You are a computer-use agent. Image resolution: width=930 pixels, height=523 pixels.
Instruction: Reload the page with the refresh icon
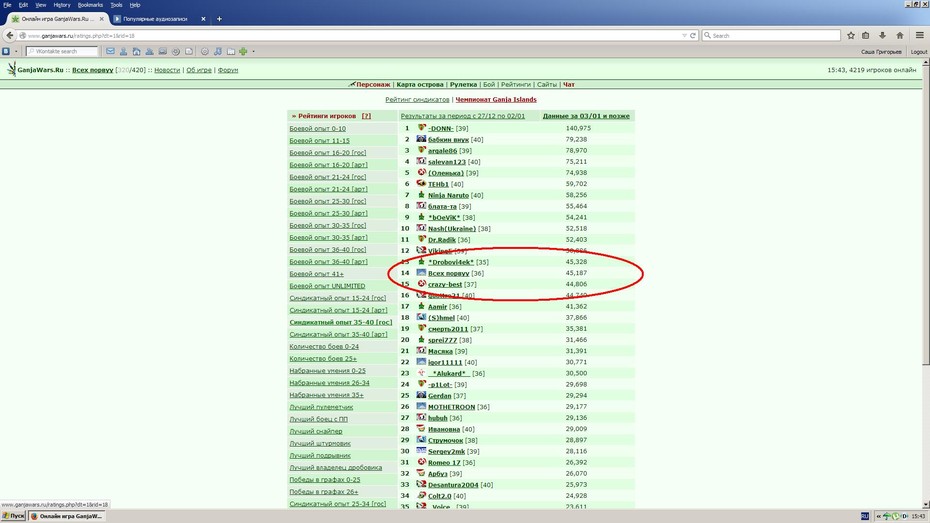[692, 36]
